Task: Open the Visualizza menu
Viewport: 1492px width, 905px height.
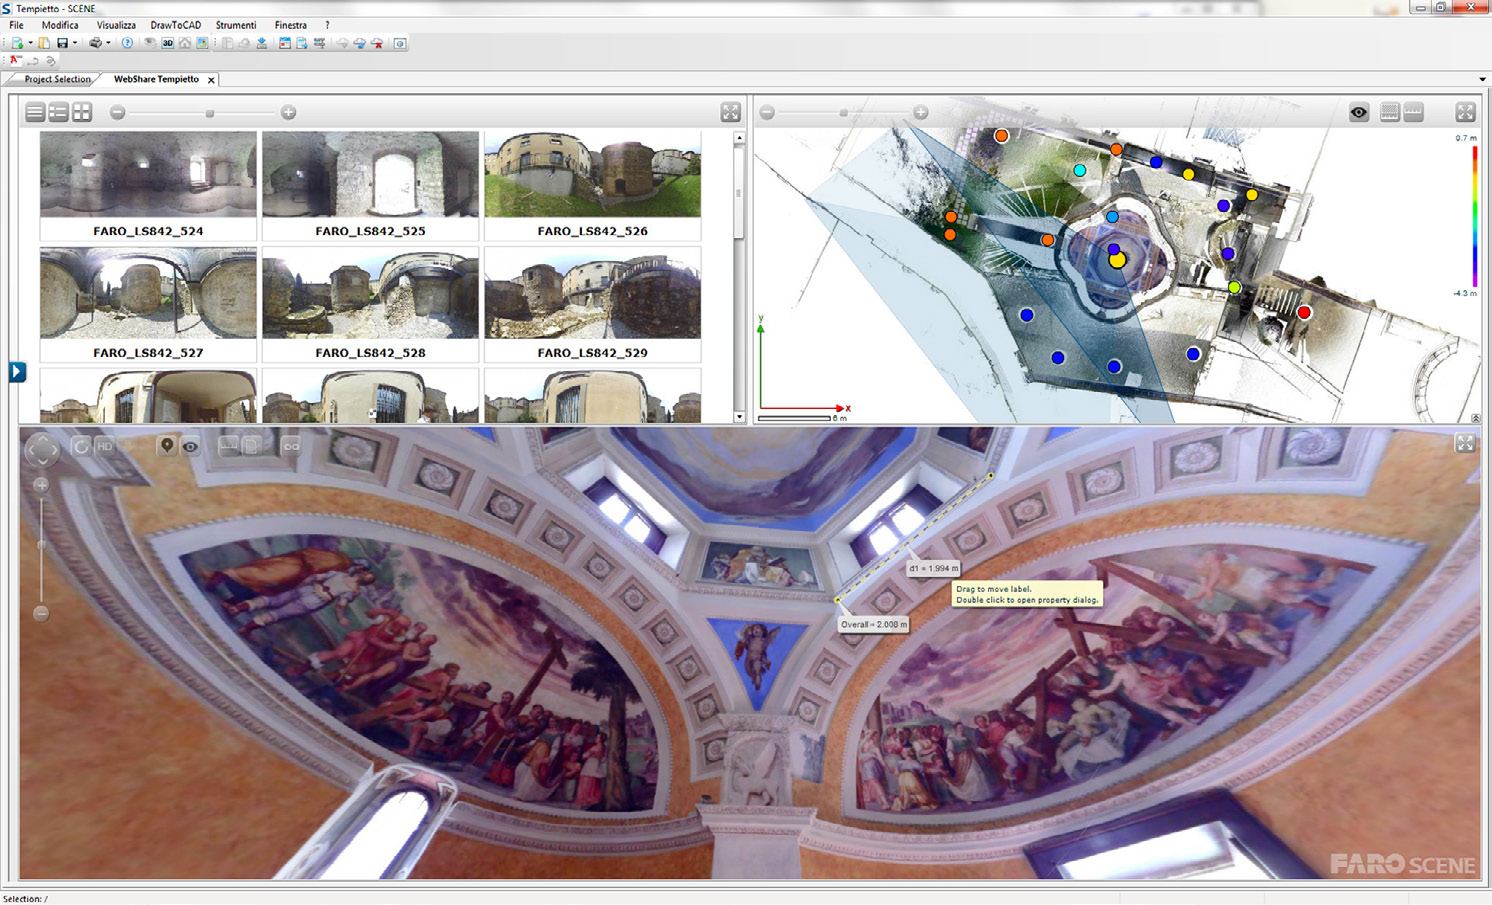Action: click(x=116, y=25)
